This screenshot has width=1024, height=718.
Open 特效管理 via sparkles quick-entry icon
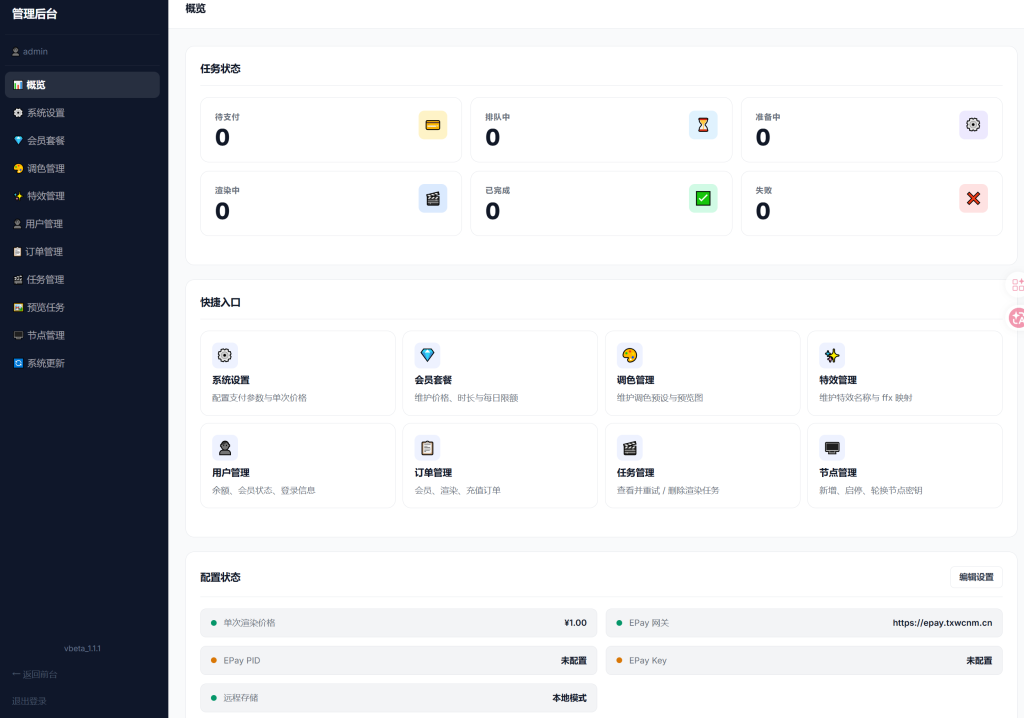(831, 355)
